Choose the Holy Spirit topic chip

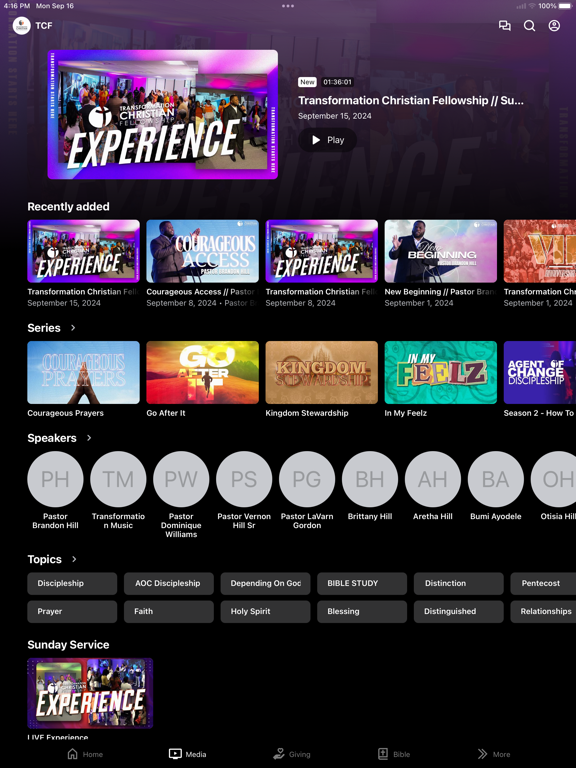[x=265, y=611]
